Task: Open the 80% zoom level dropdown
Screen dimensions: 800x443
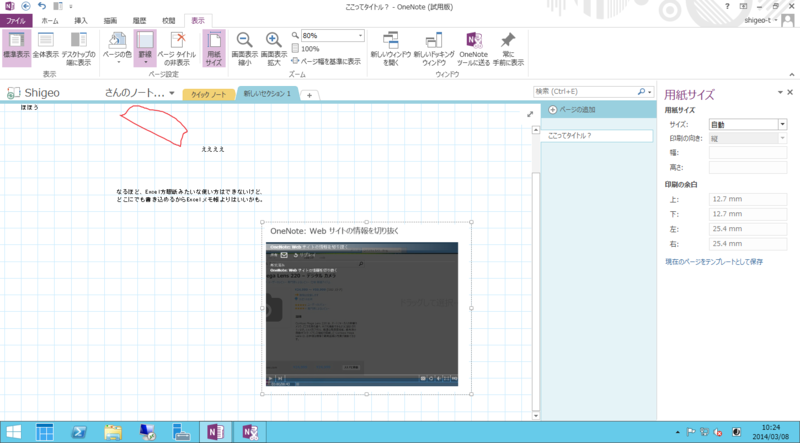Action: [360, 36]
